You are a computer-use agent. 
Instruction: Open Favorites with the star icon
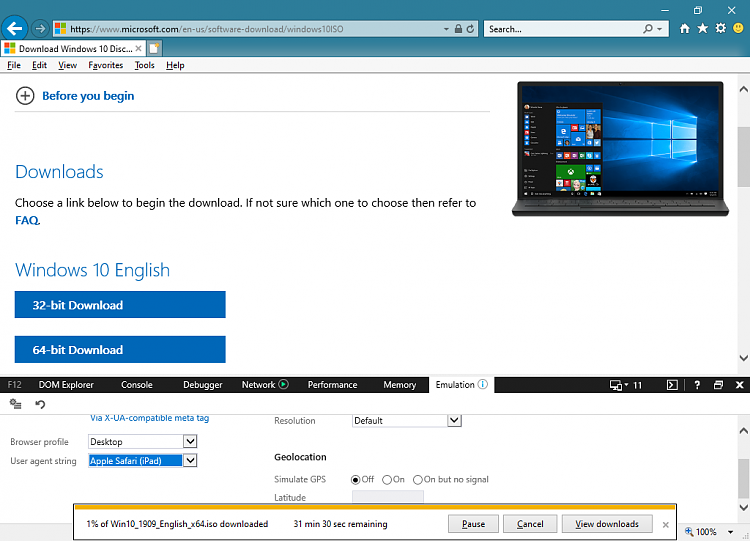702,29
